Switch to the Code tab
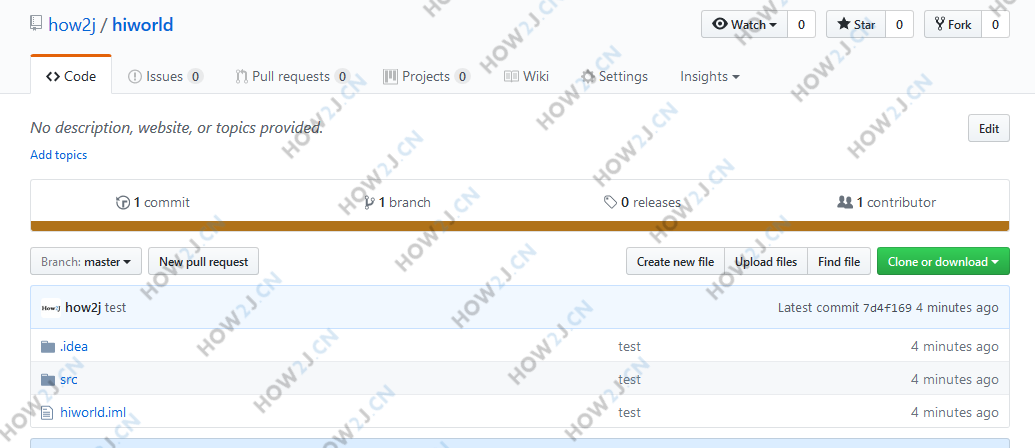The width and height of the screenshot is (1035, 448). 71,77
